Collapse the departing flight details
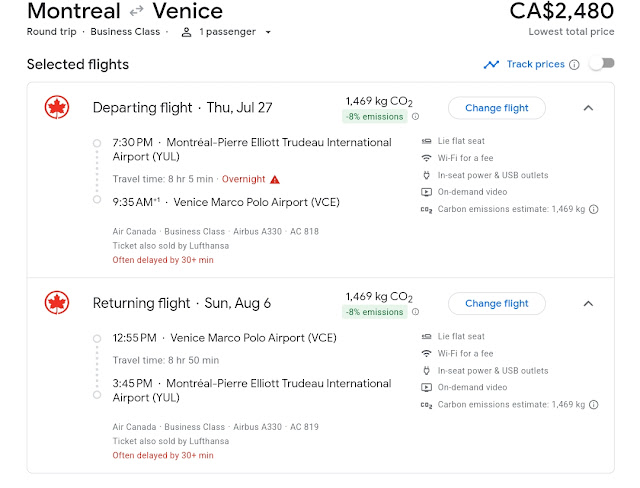This screenshot has height=488, width=640. 588,108
